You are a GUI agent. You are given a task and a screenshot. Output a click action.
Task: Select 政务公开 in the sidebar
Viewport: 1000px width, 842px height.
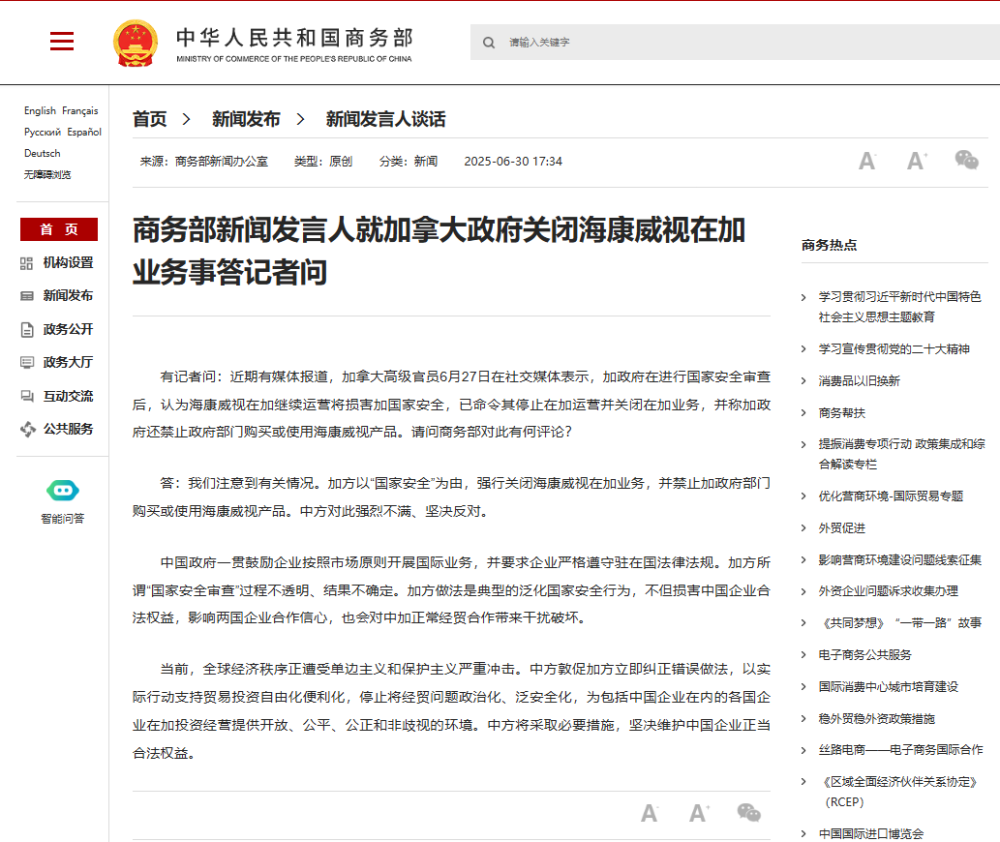pos(67,329)
